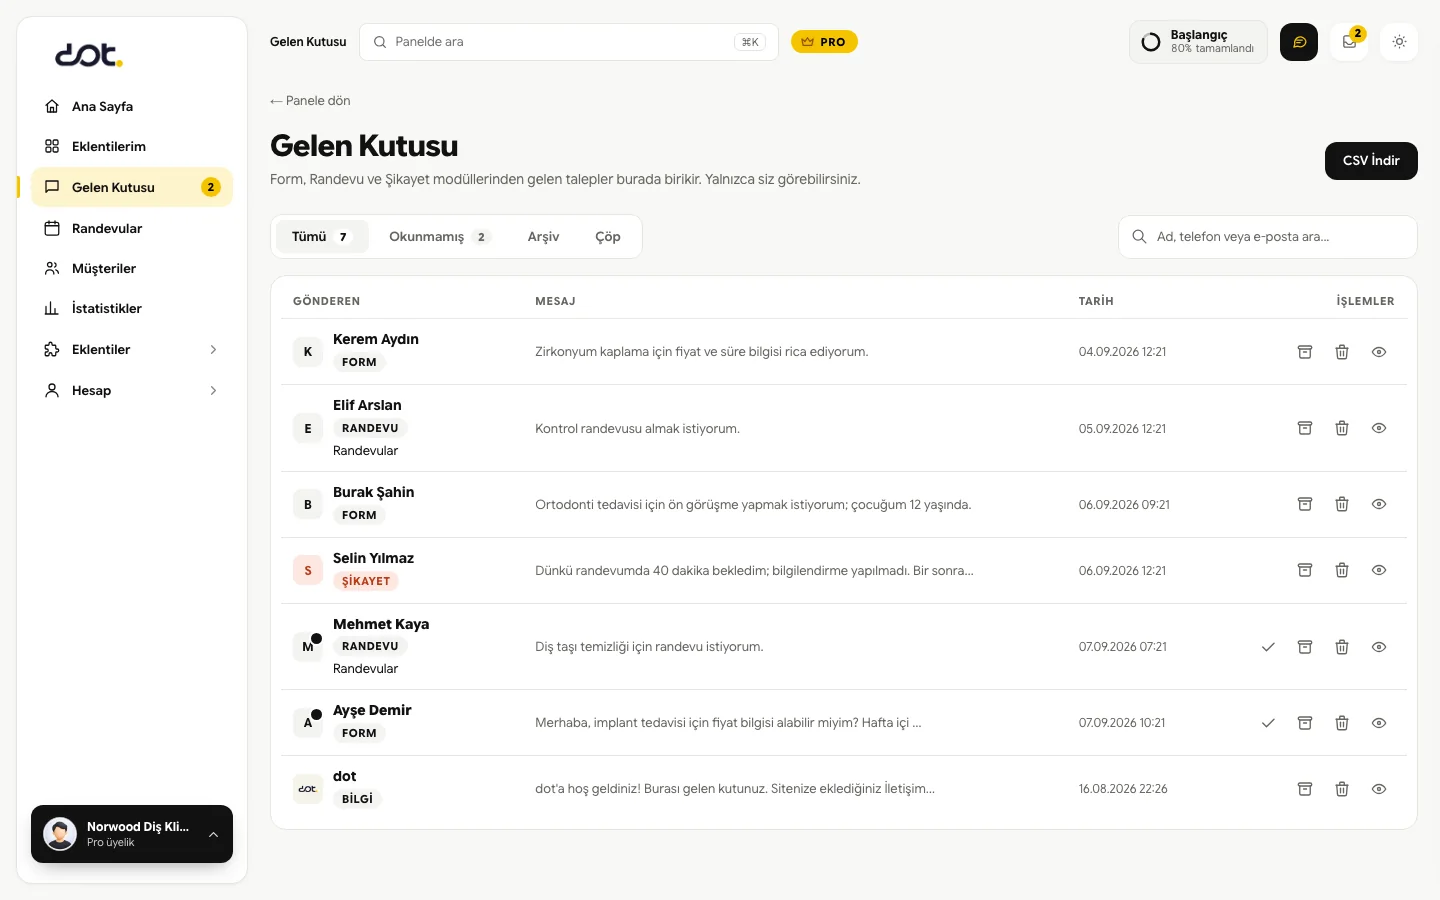Archive Kerem Aydın's message
The height and width of the screenshot is (900, 1440).
coord(1305,352)
